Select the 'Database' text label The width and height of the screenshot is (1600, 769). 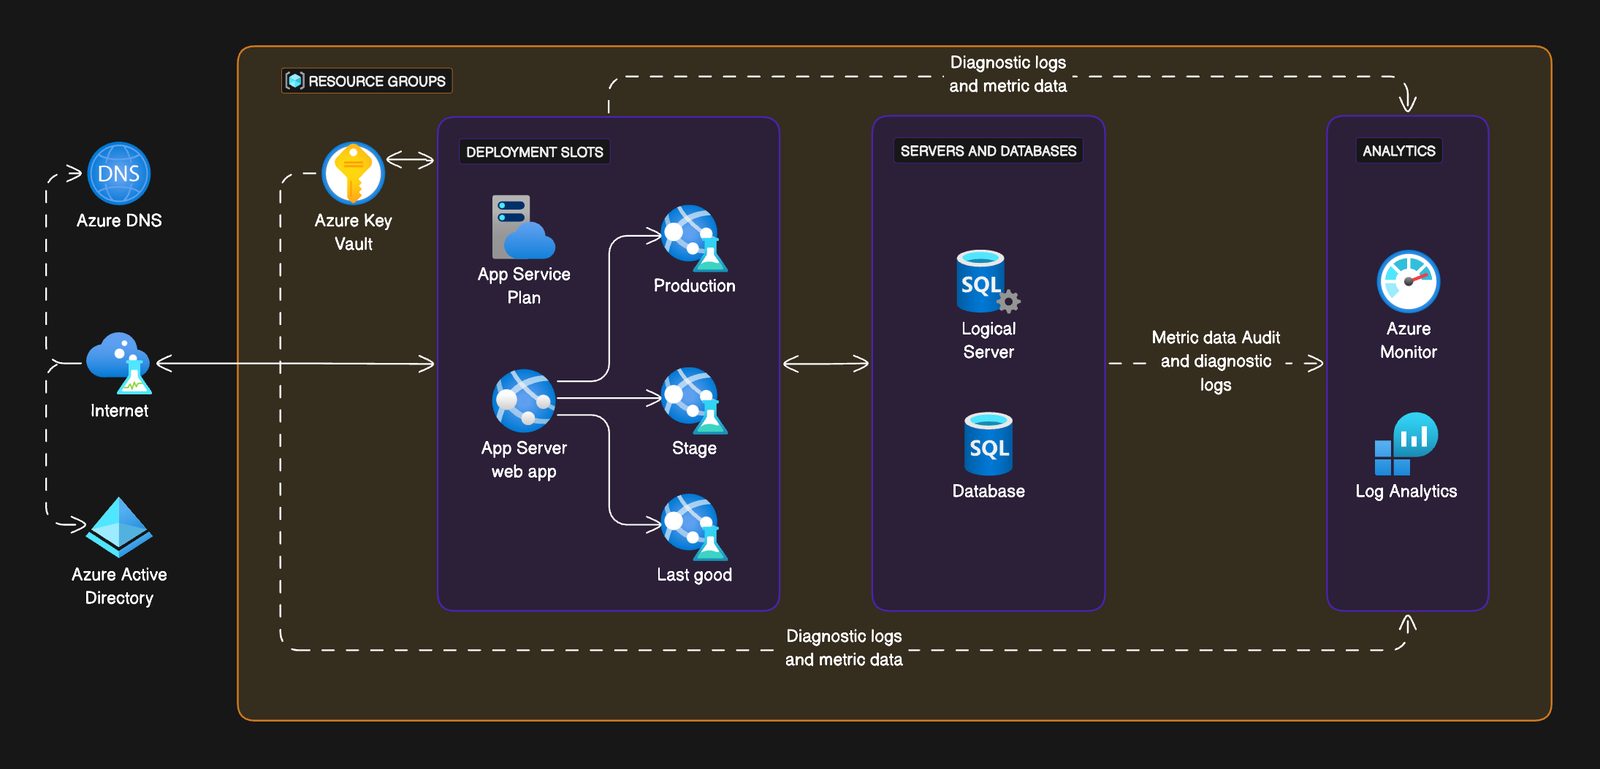988,491
